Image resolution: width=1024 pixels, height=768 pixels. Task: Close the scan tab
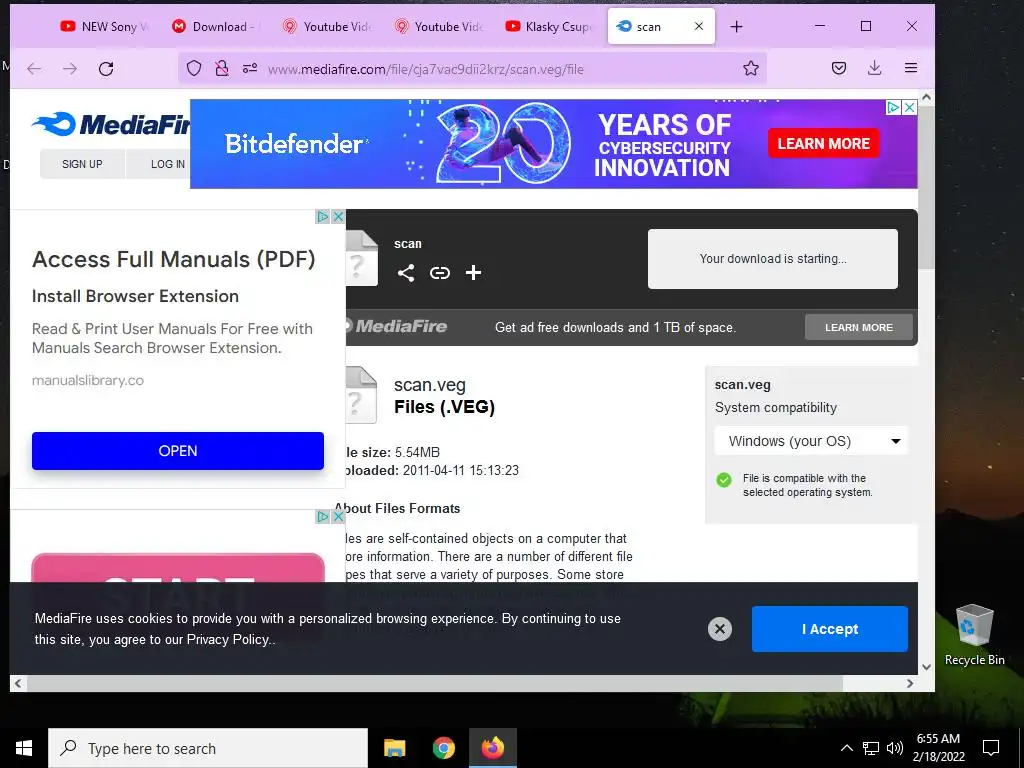click(699, 26)
